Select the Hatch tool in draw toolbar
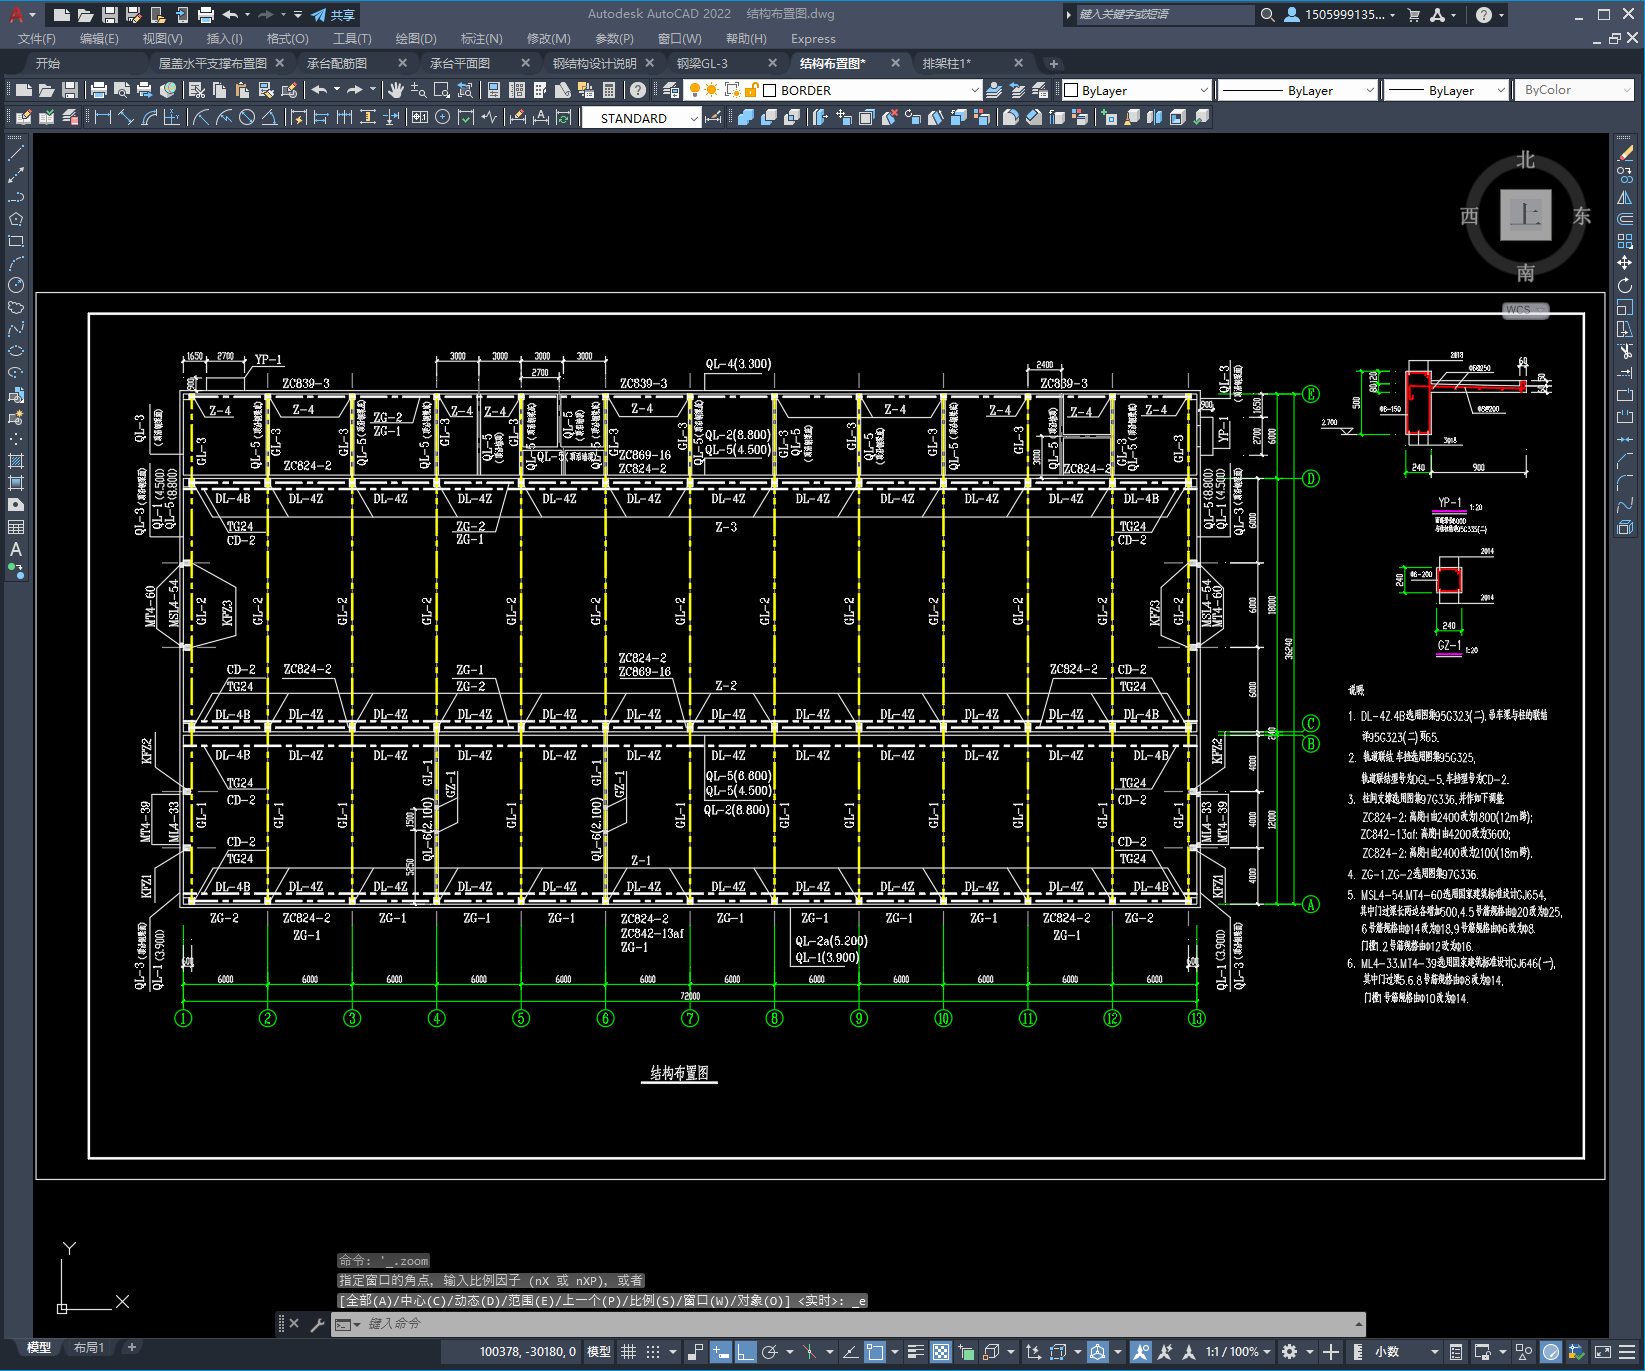1645x1371 pixels. pyautogui.click(x=16, y=461)
